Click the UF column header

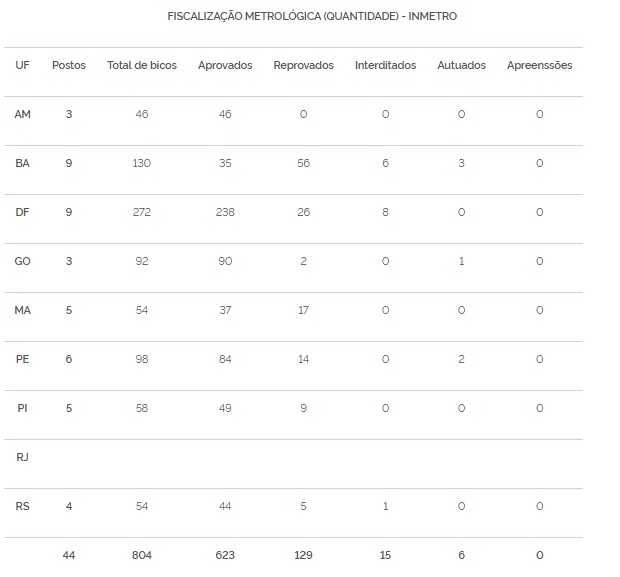(22, 65)
